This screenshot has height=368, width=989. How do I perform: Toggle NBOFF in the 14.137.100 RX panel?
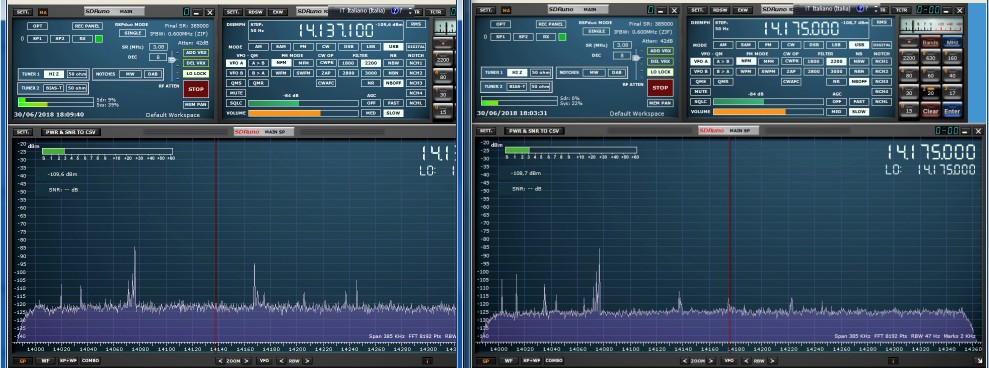394,83
